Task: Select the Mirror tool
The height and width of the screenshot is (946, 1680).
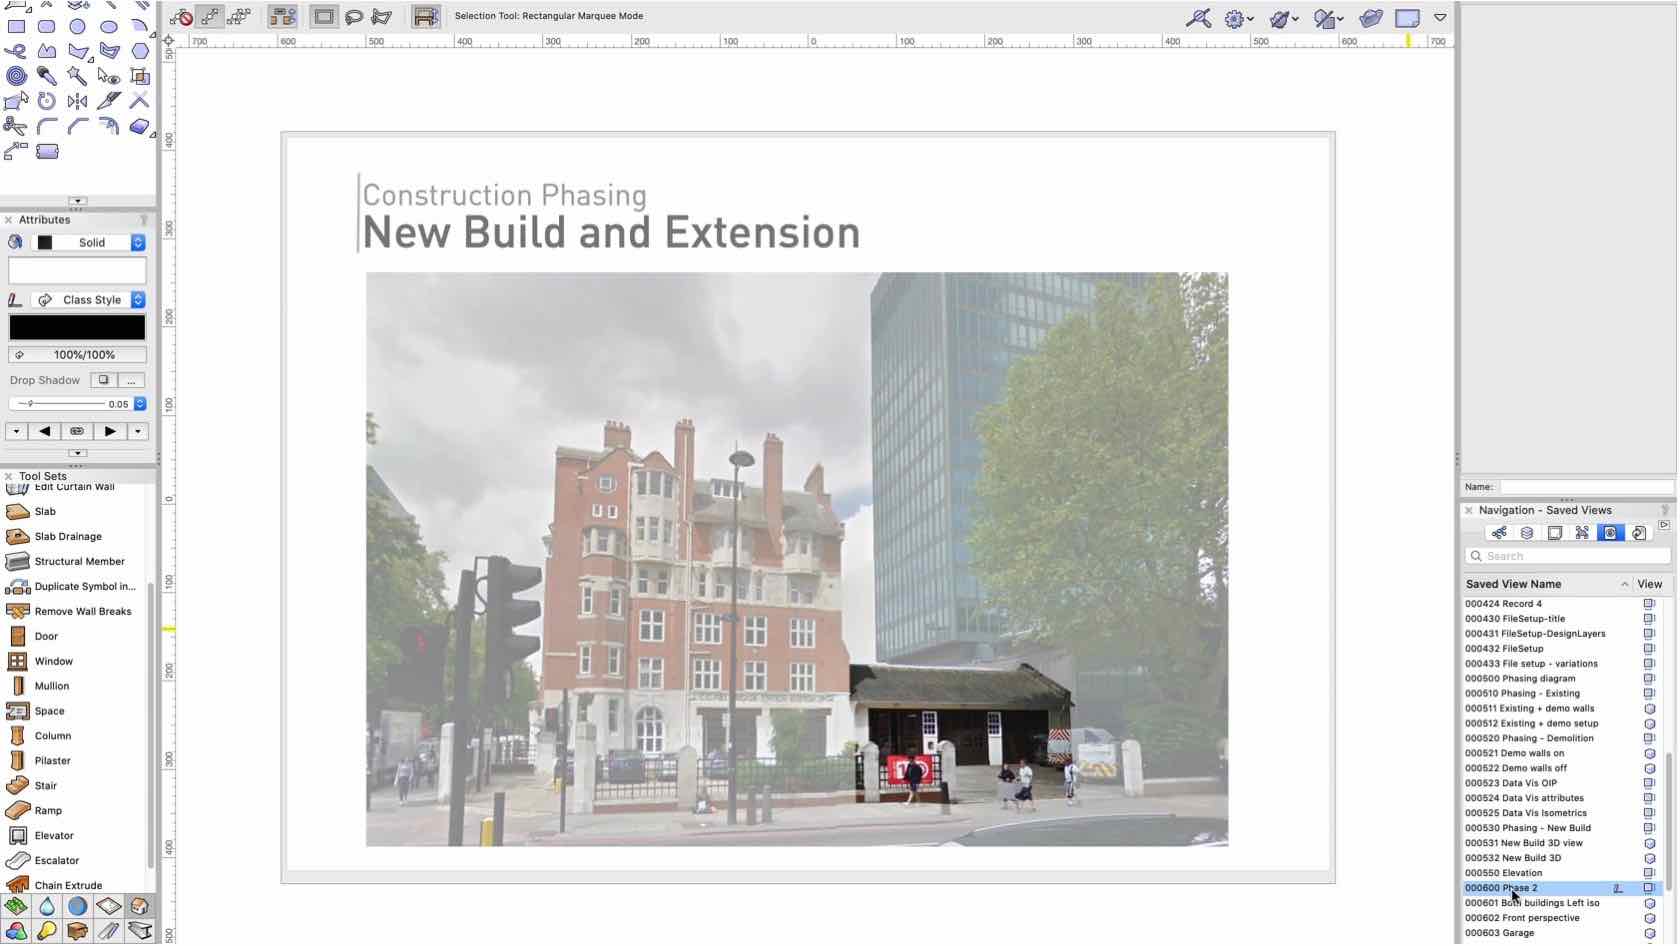Action: [x=77, y=101]
